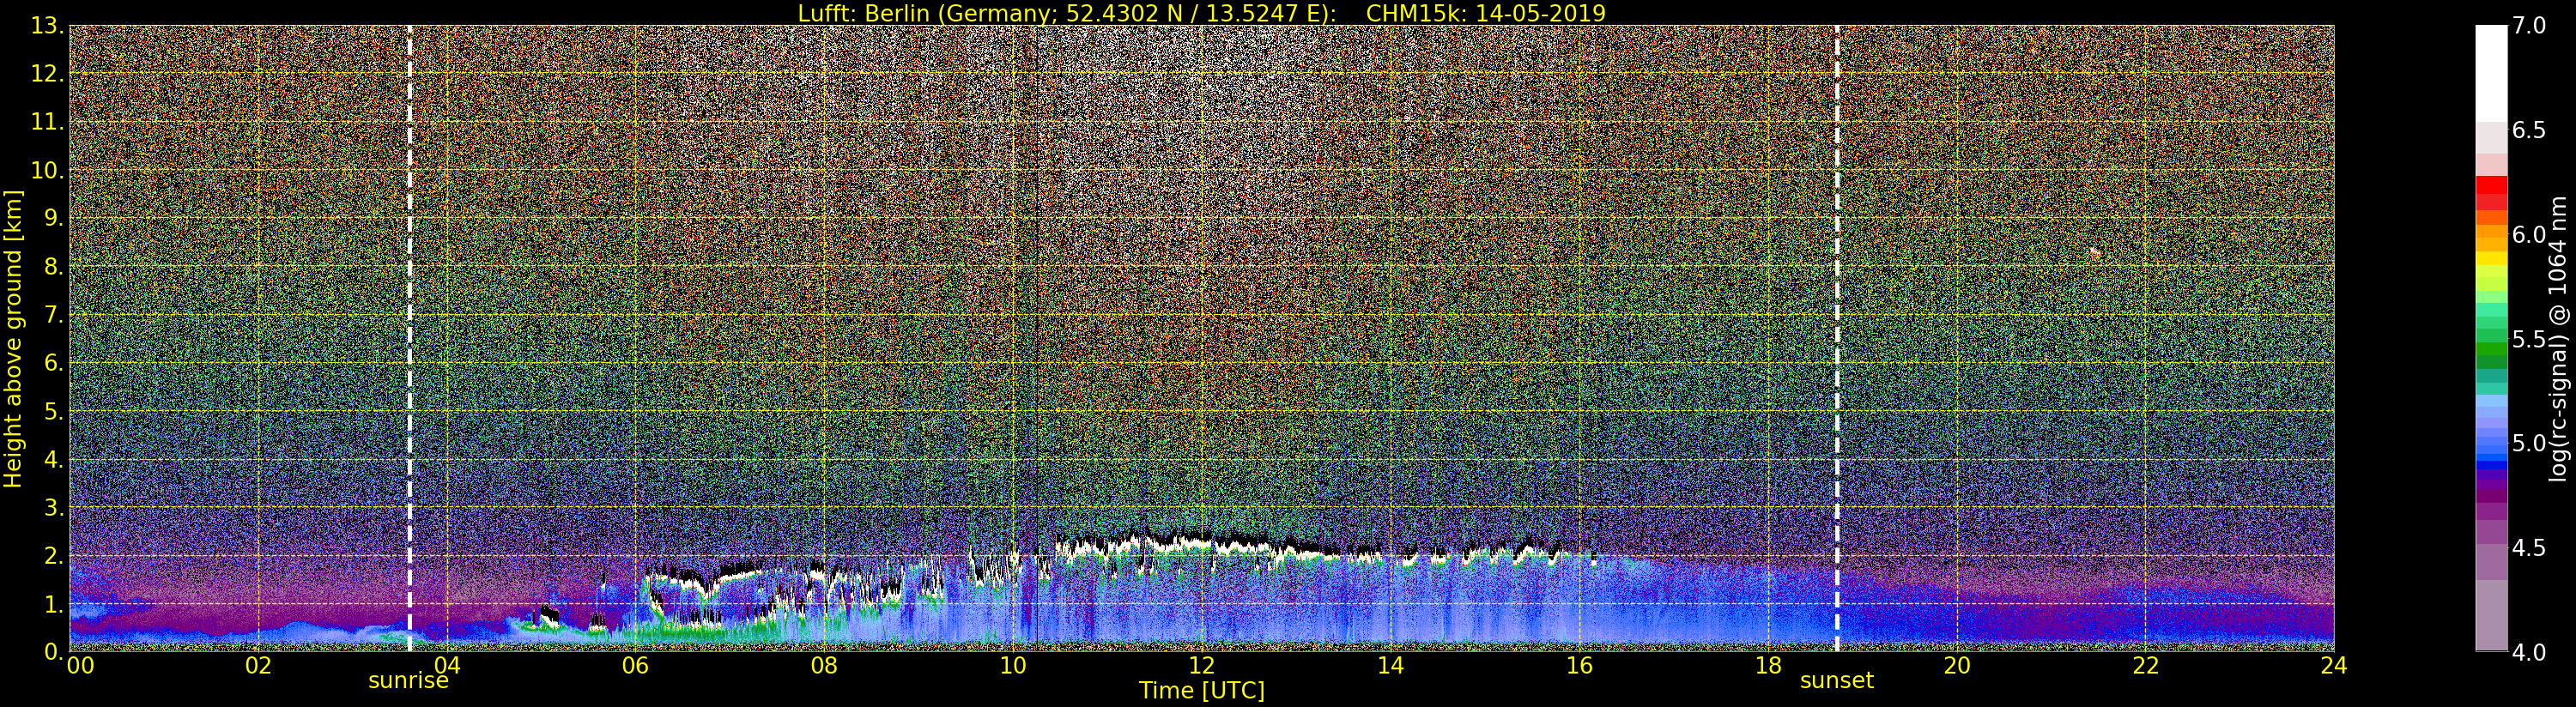Click the colorbar value 5.5
This screenshot has height=707, width=2576.
[x=2529, y=339]
